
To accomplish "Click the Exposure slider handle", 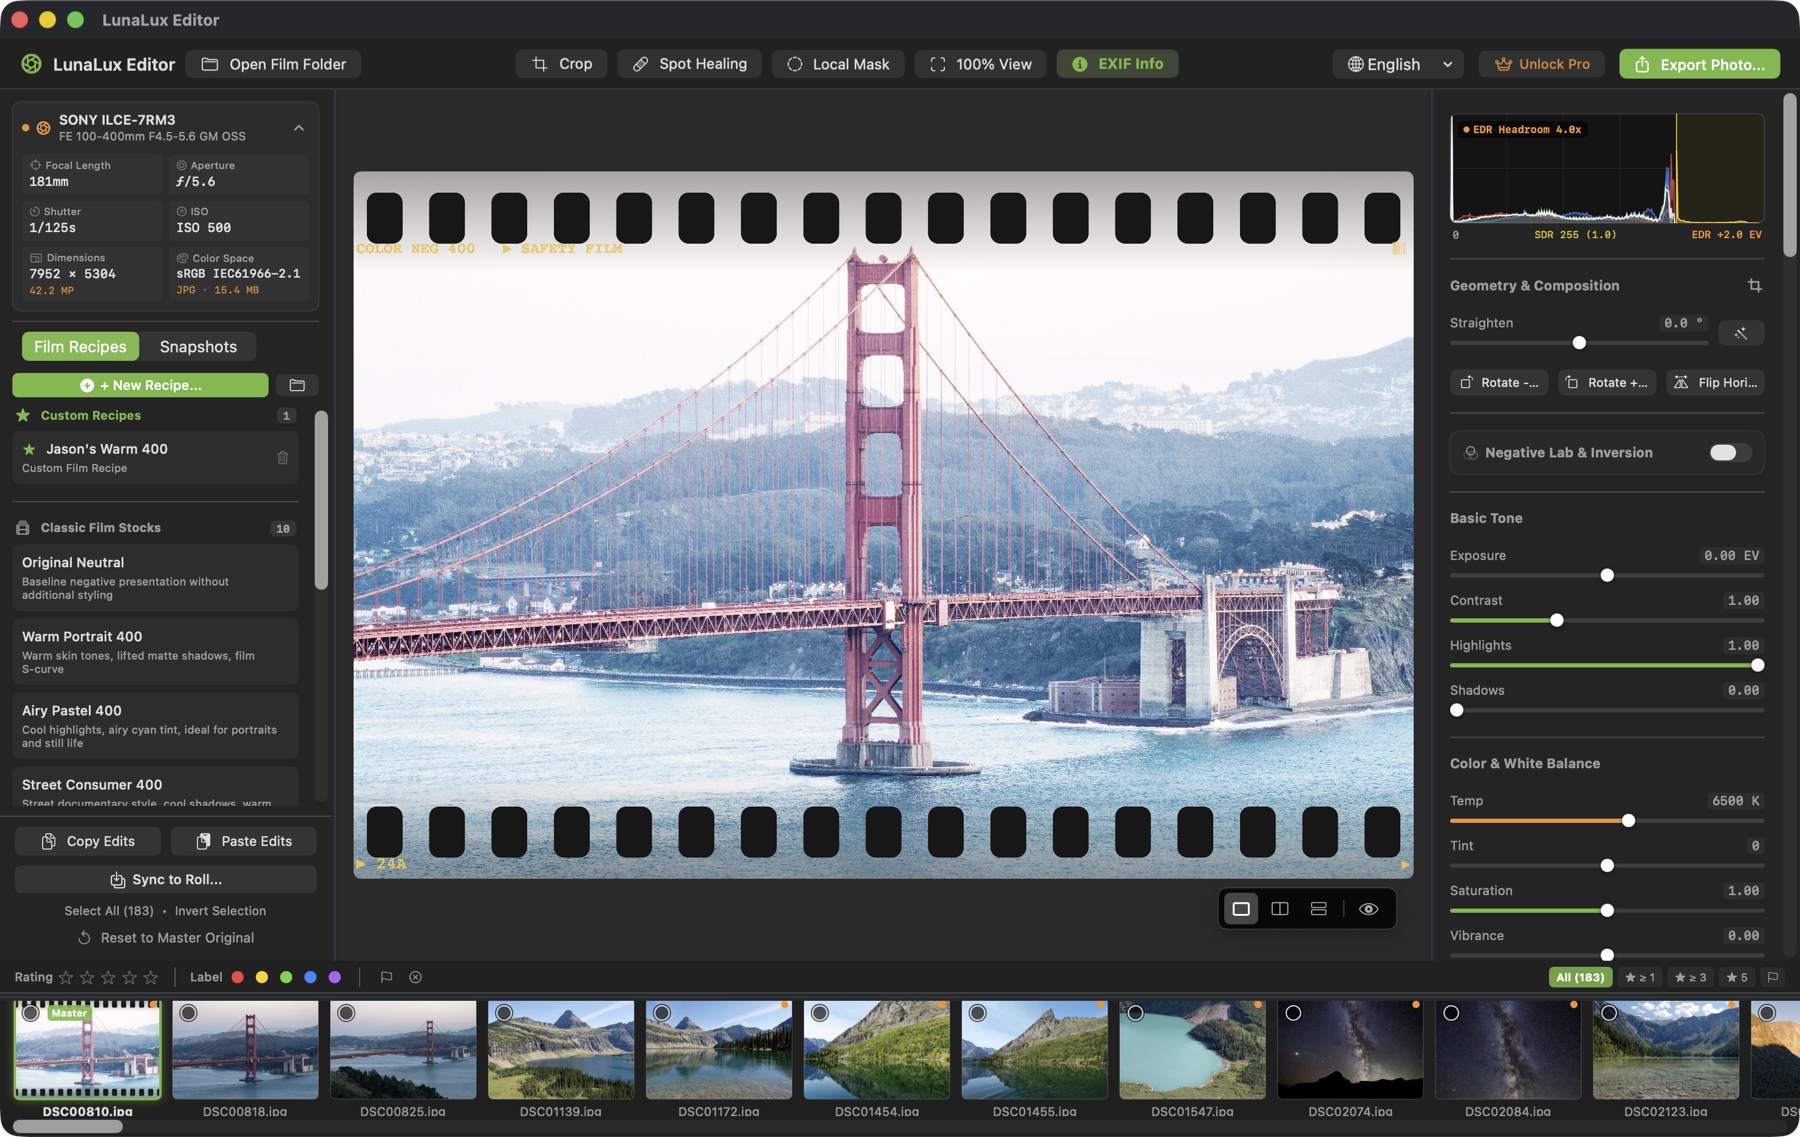I will (1607, 575).
